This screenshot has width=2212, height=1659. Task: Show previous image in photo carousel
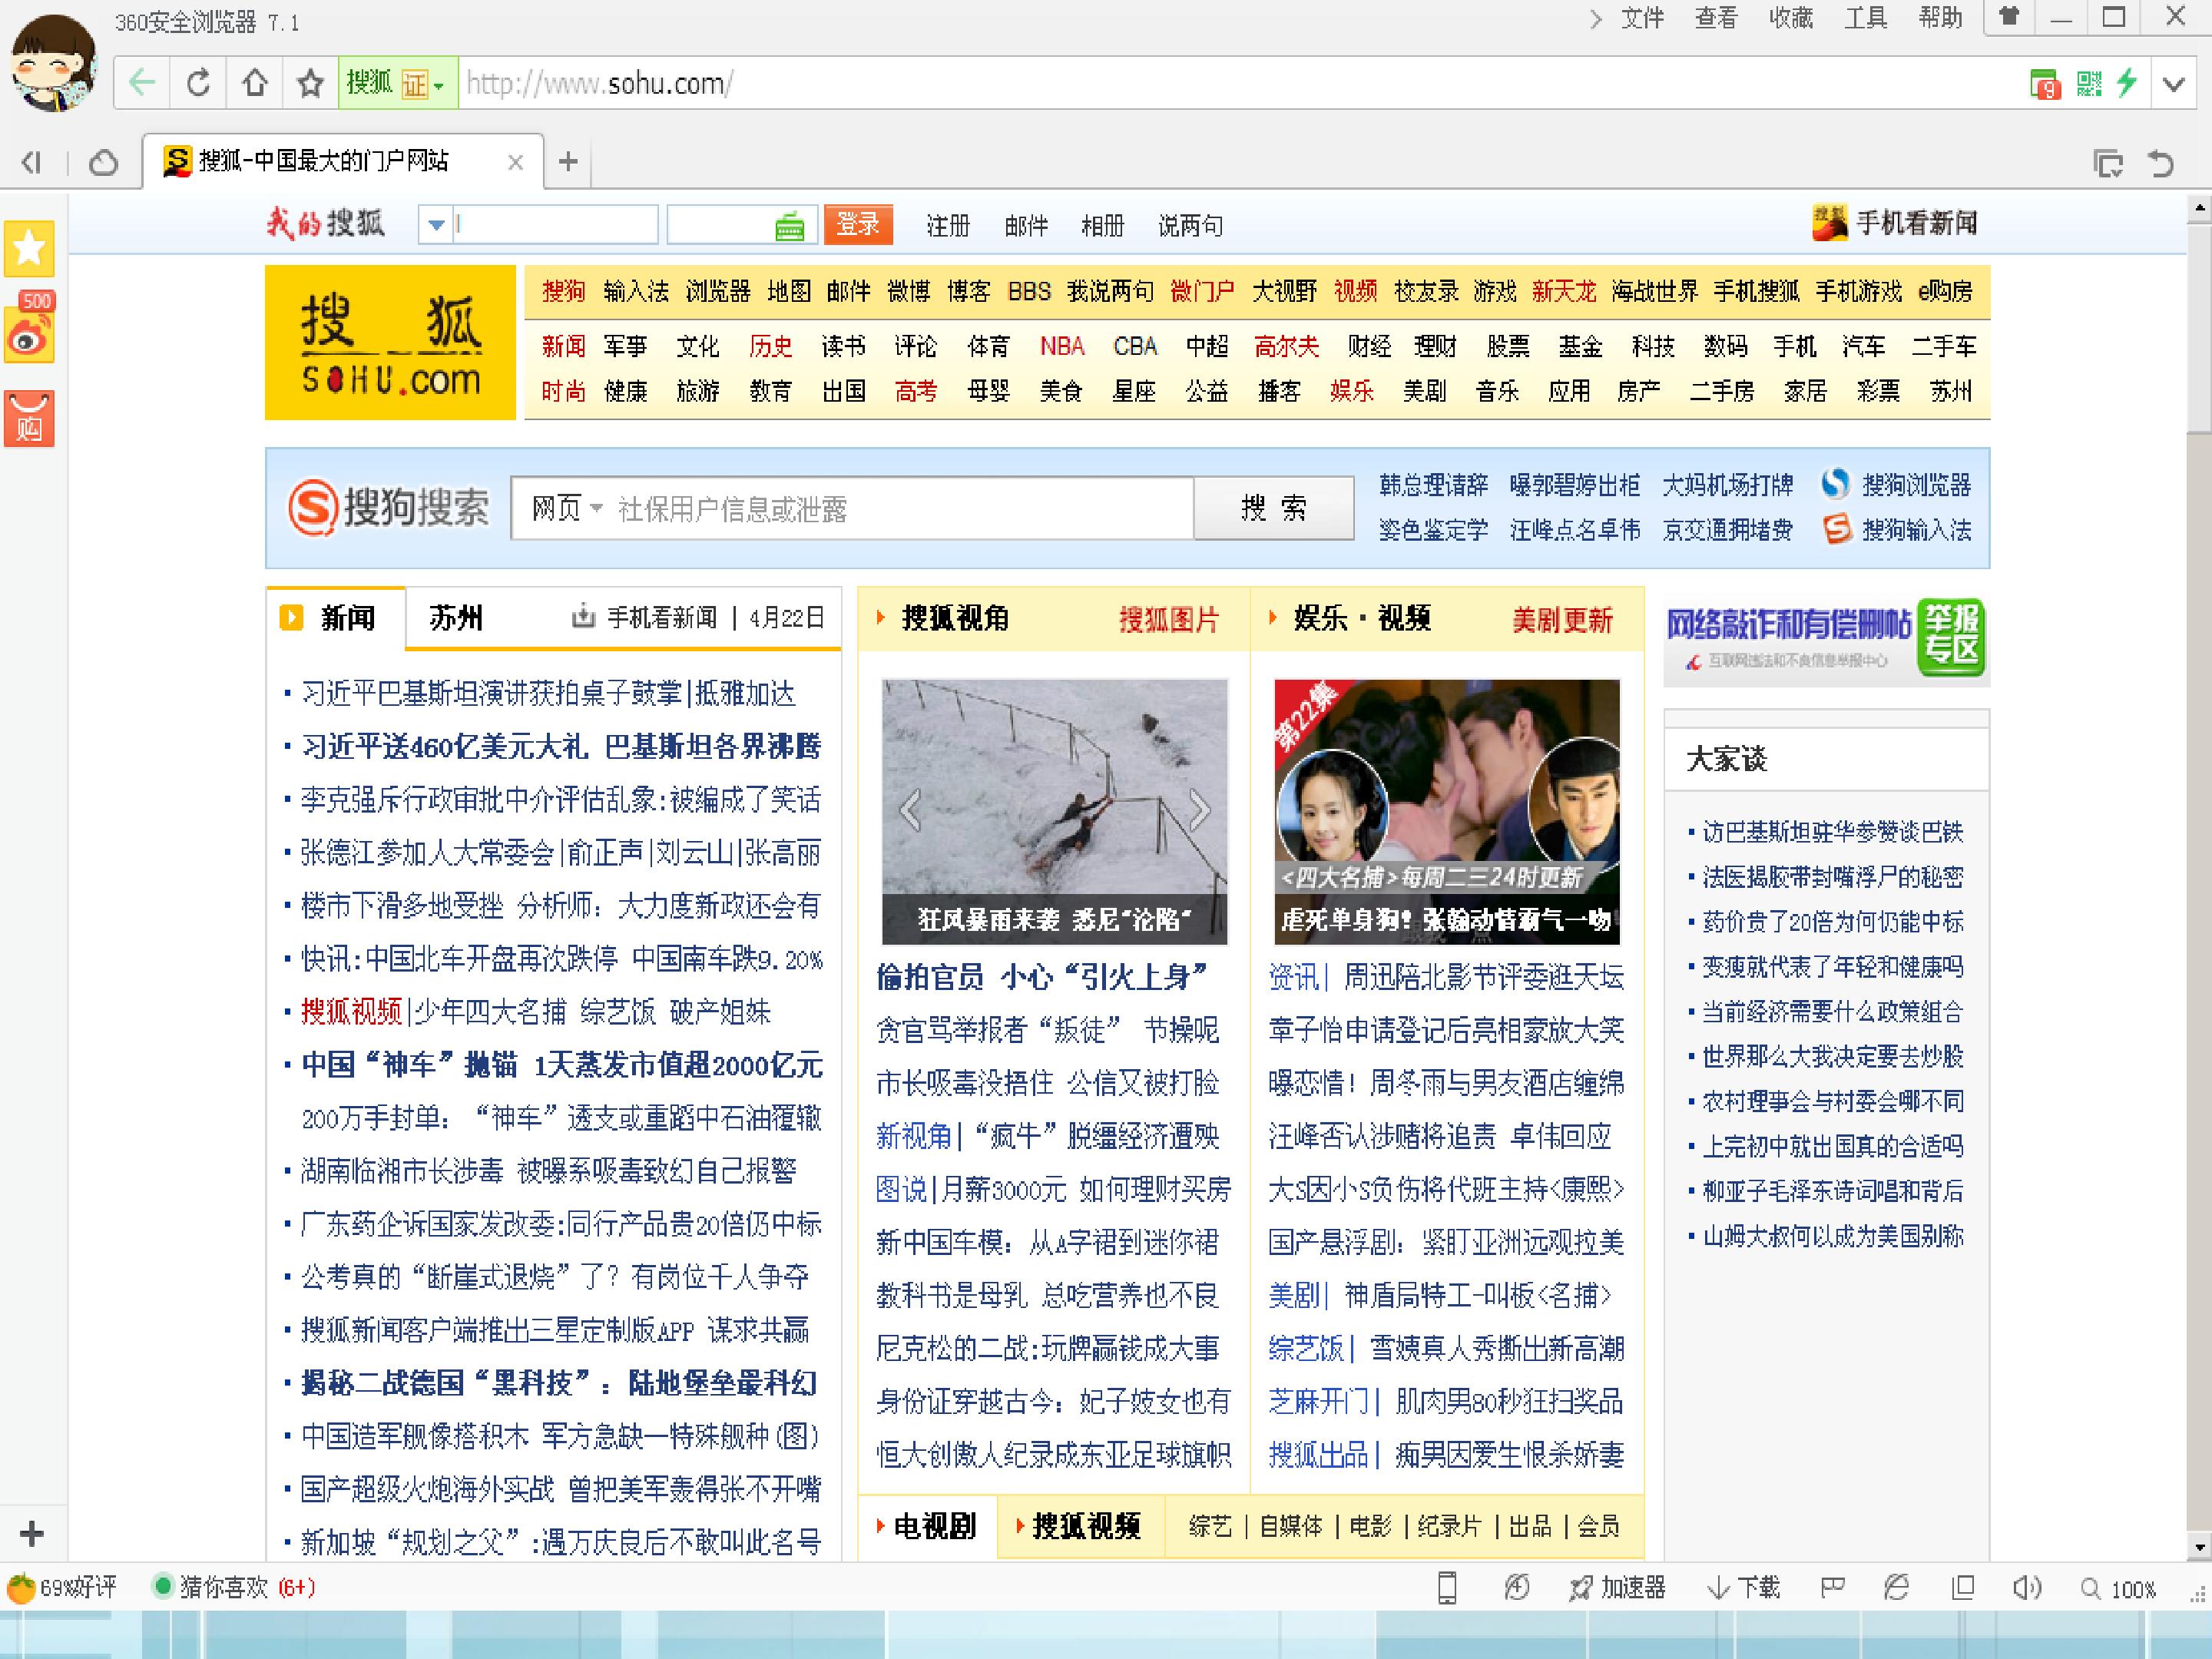tap(910, 810)
